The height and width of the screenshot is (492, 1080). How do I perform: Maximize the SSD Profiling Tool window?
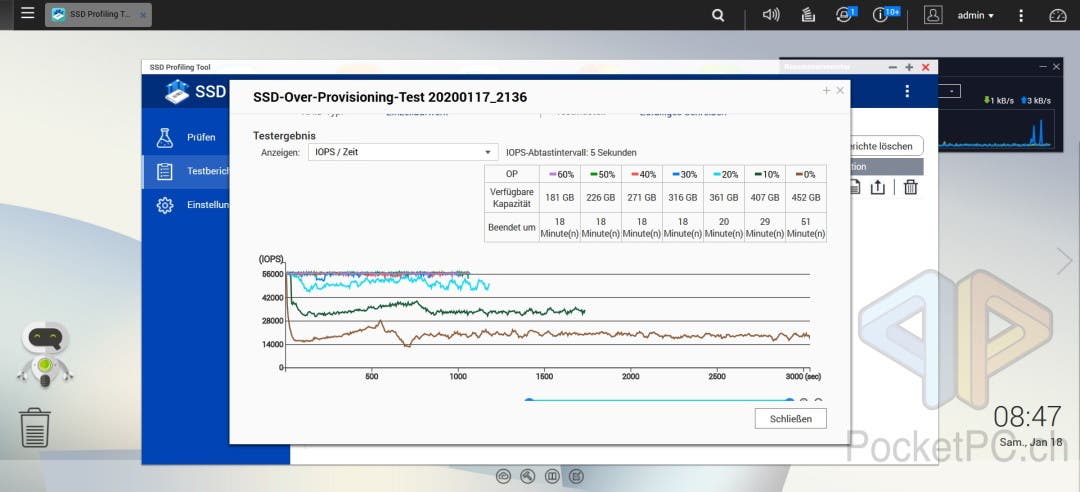909,67
